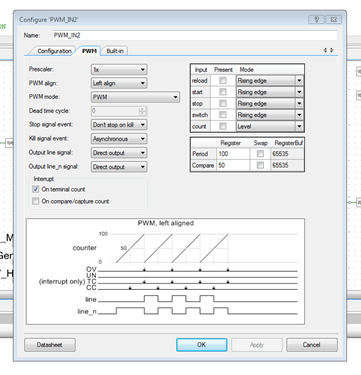361x375 pixels.
Task: Select the PWM tab
Action: (x=89, y=51)
